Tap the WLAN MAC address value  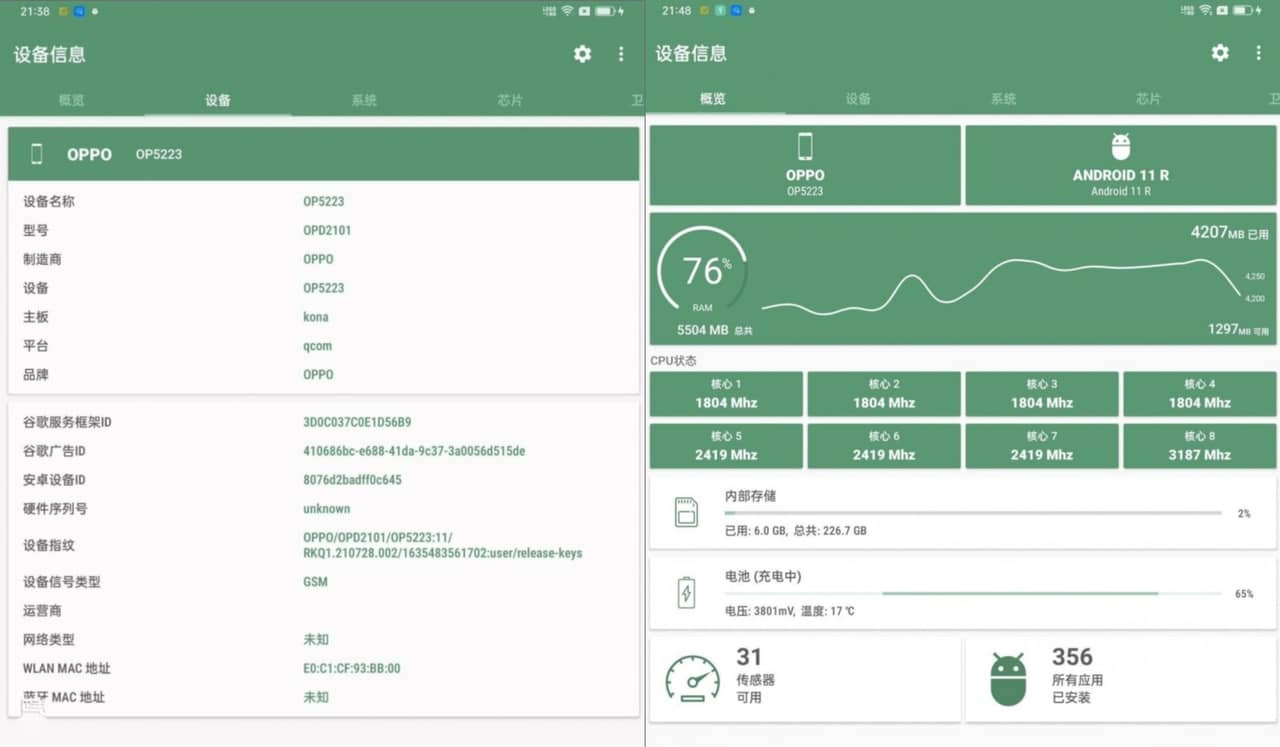351,668
